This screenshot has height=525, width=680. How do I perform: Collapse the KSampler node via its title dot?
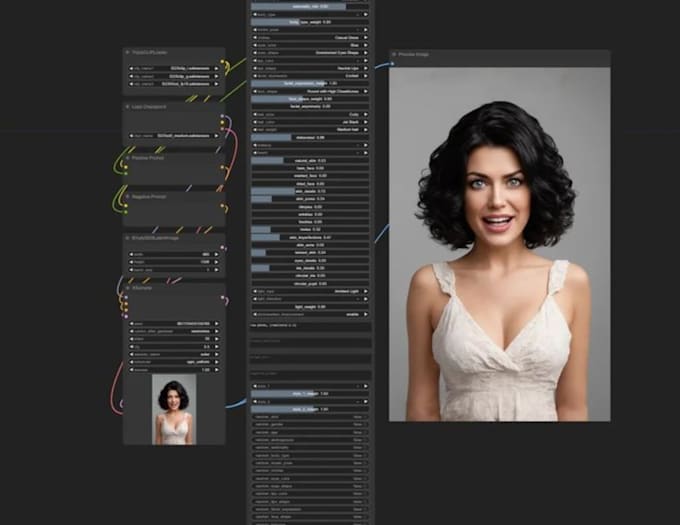pyautogui.click(x=128, y=288)
